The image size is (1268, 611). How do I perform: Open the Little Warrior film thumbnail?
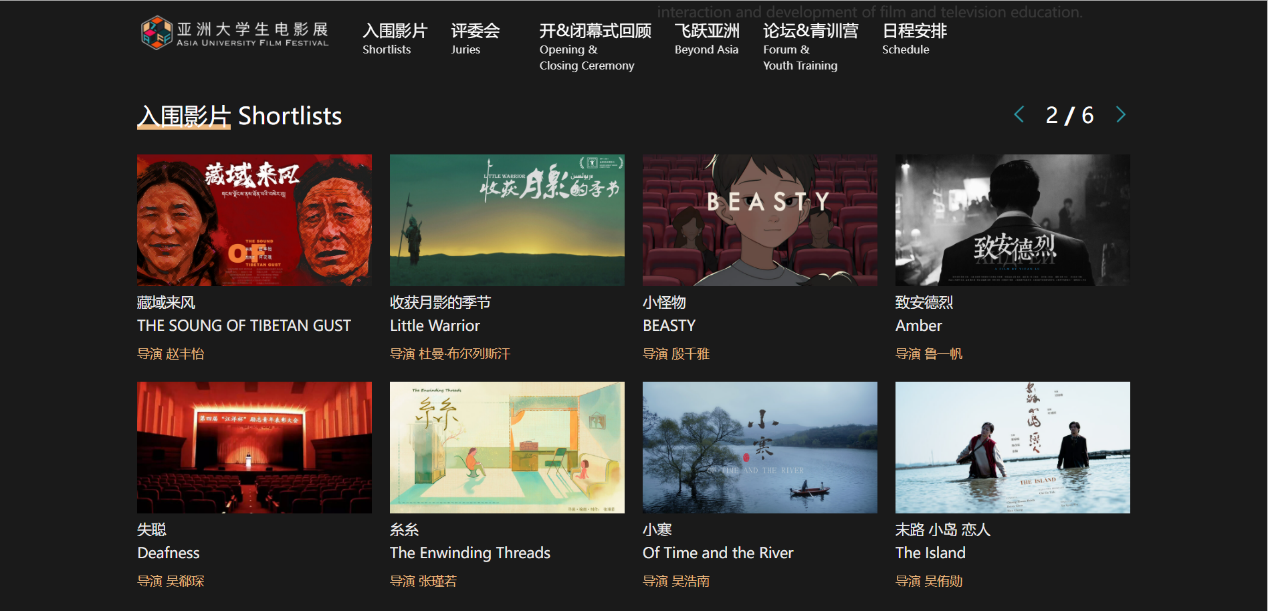click(x=507, y=220)
